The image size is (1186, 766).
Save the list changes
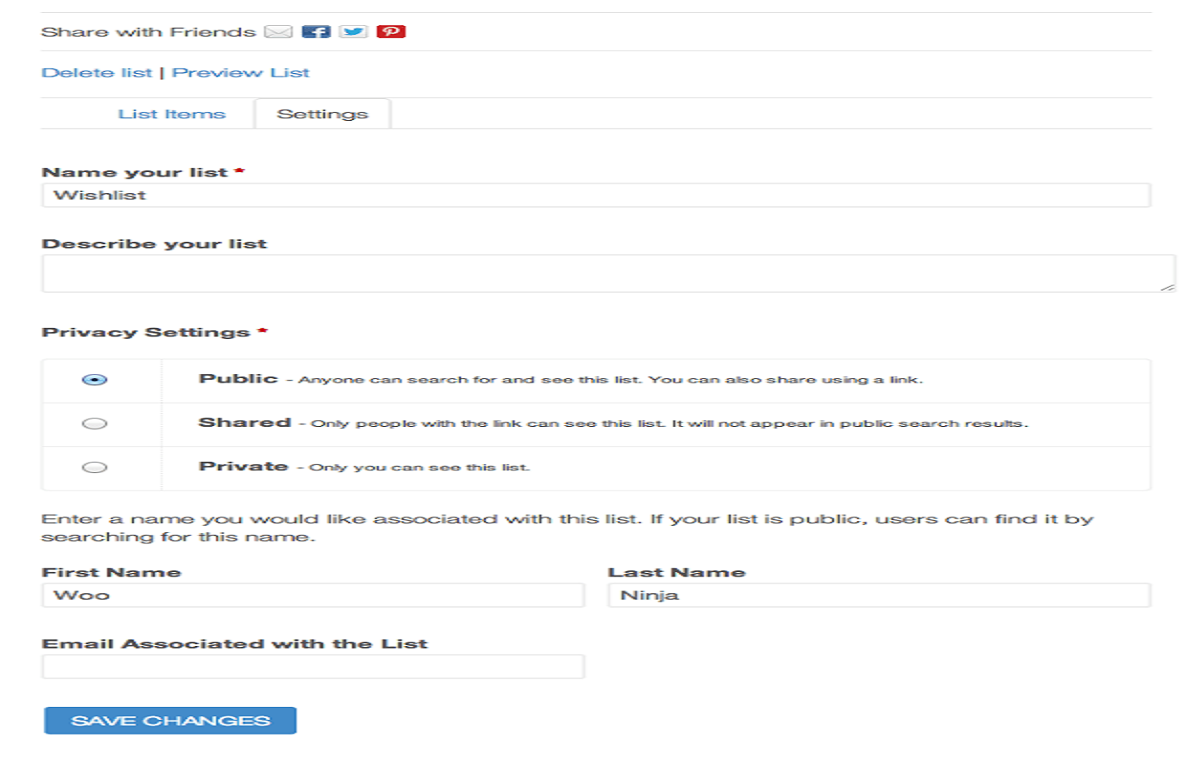(x=169, y=720)
